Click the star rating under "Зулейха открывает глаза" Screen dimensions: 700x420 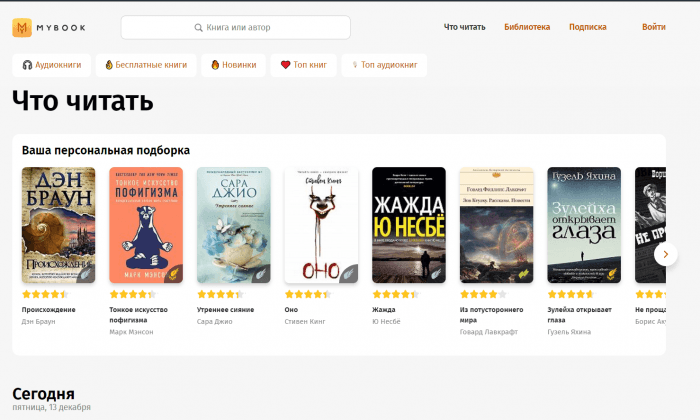pyautogui.click(x=571, y=294)
